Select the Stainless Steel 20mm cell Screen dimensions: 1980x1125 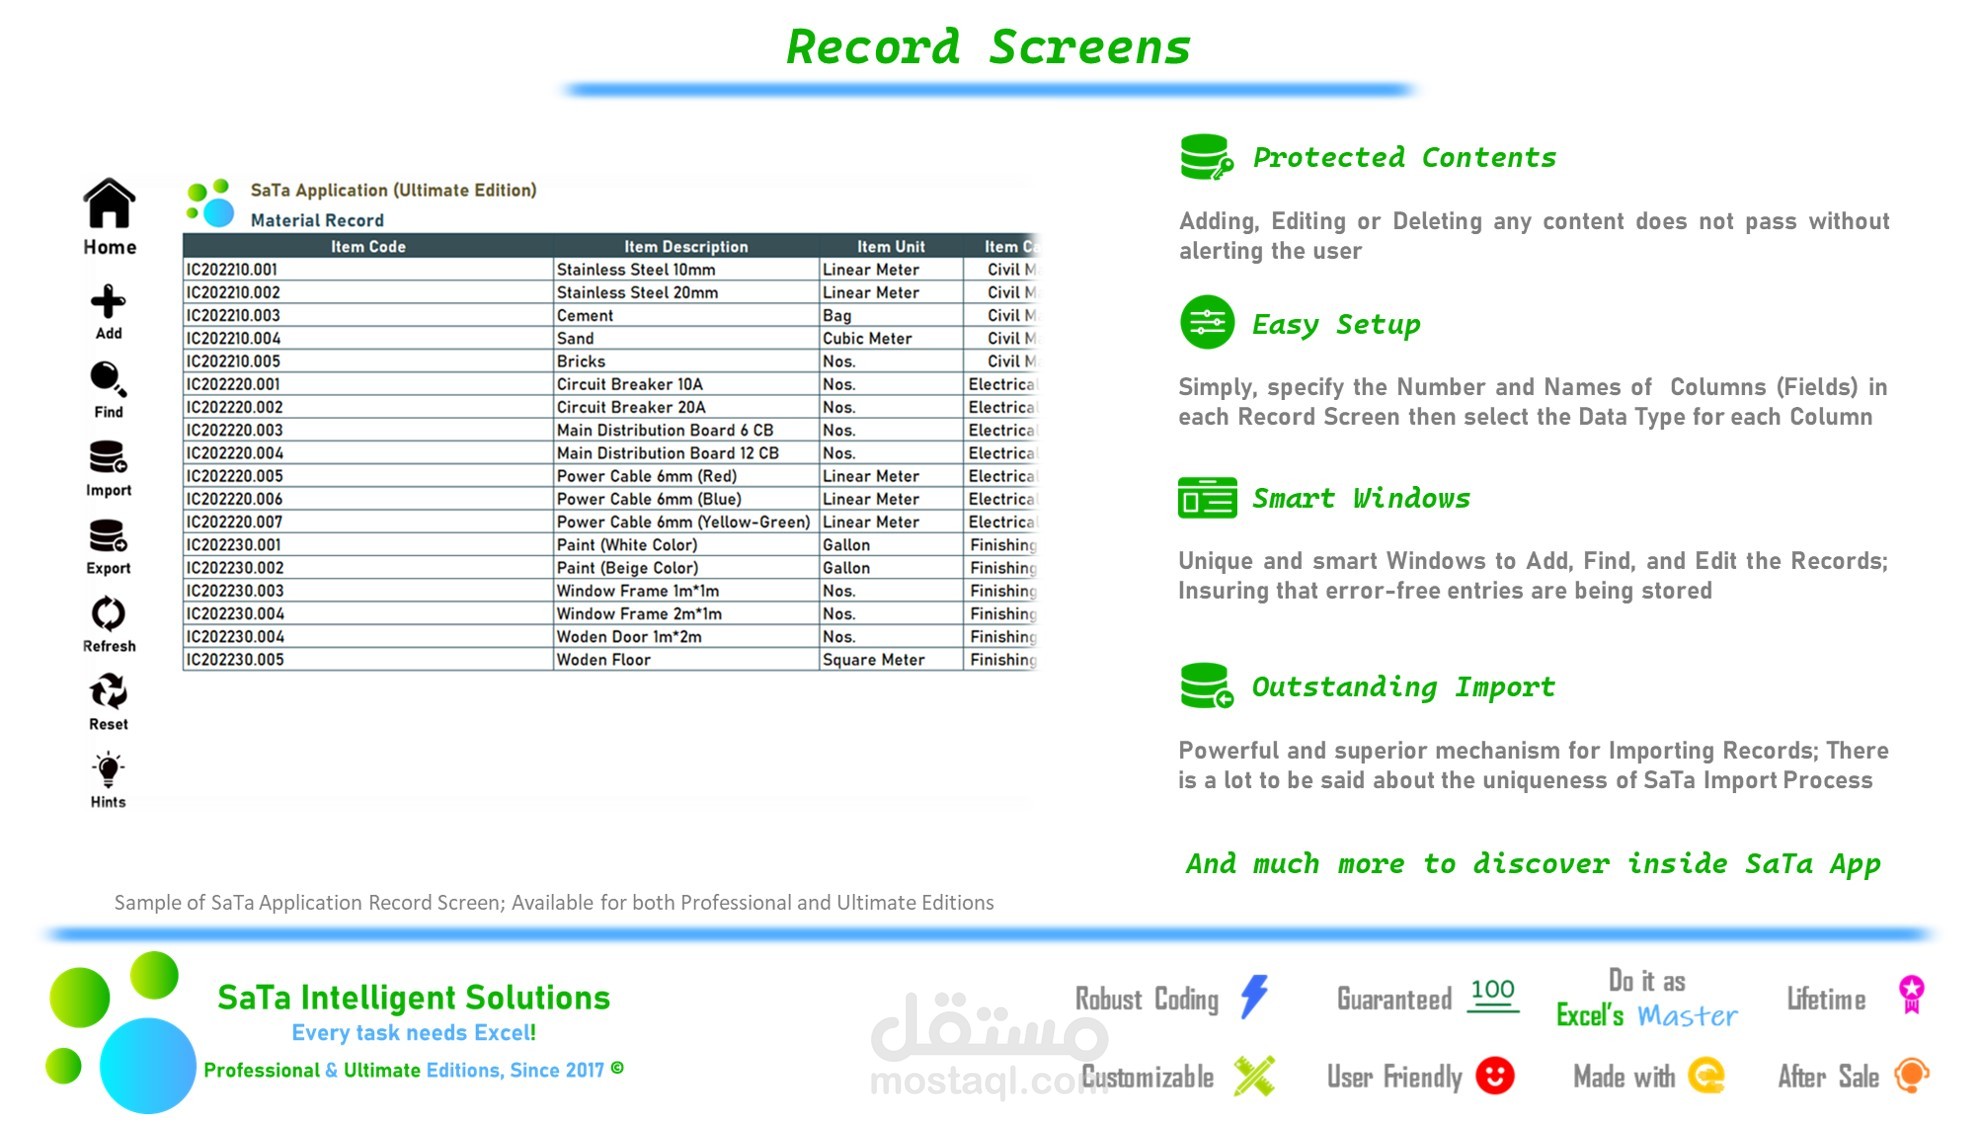[x=686, y=292]
